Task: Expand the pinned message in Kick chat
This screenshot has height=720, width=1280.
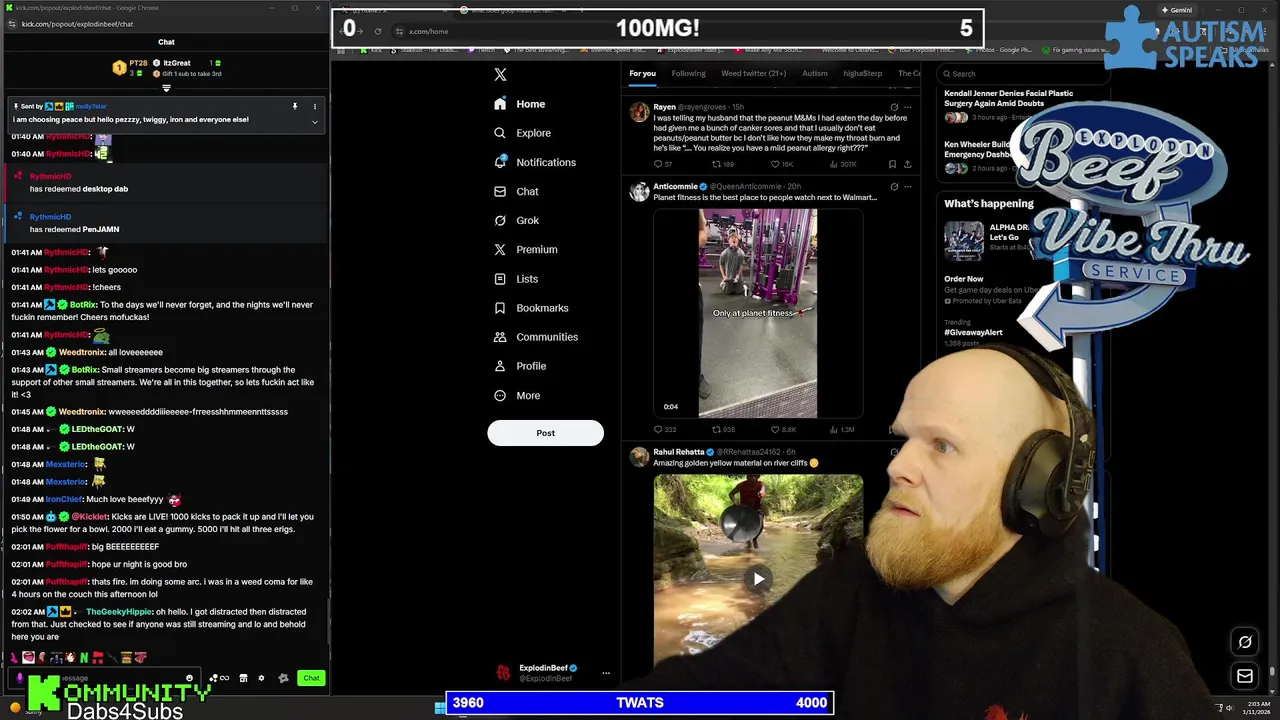Action: tap(314, 122)
